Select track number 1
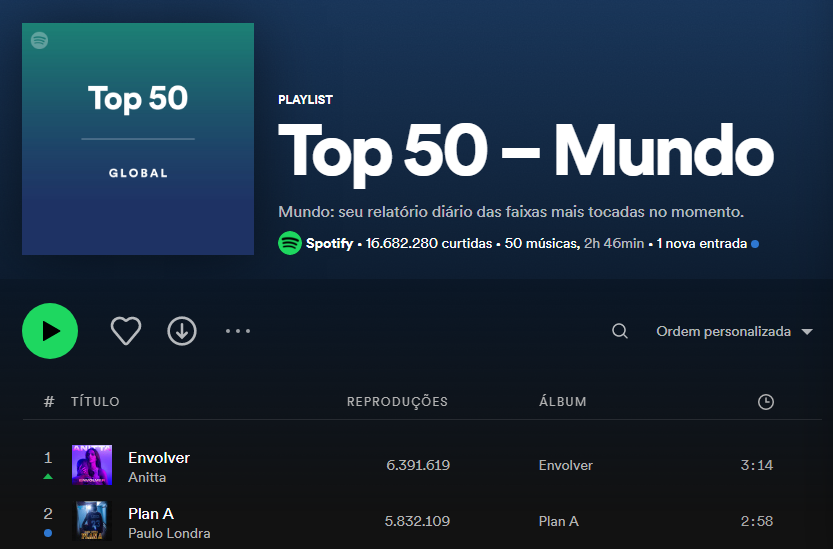This screenshot has height=549, width=833. click(48, 458)
